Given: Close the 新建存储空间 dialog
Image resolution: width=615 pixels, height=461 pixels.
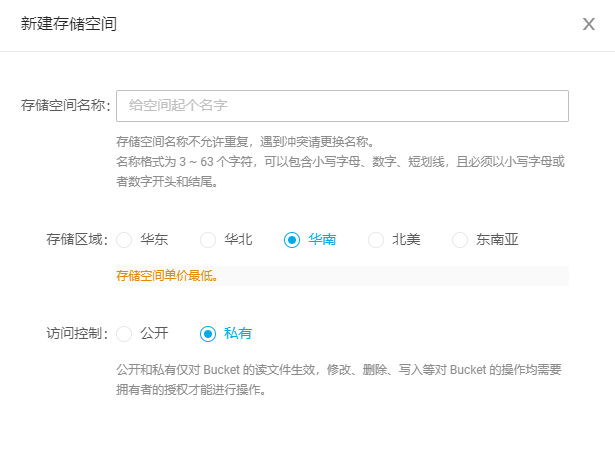Looking at the screenshot, I should [588, 24].
